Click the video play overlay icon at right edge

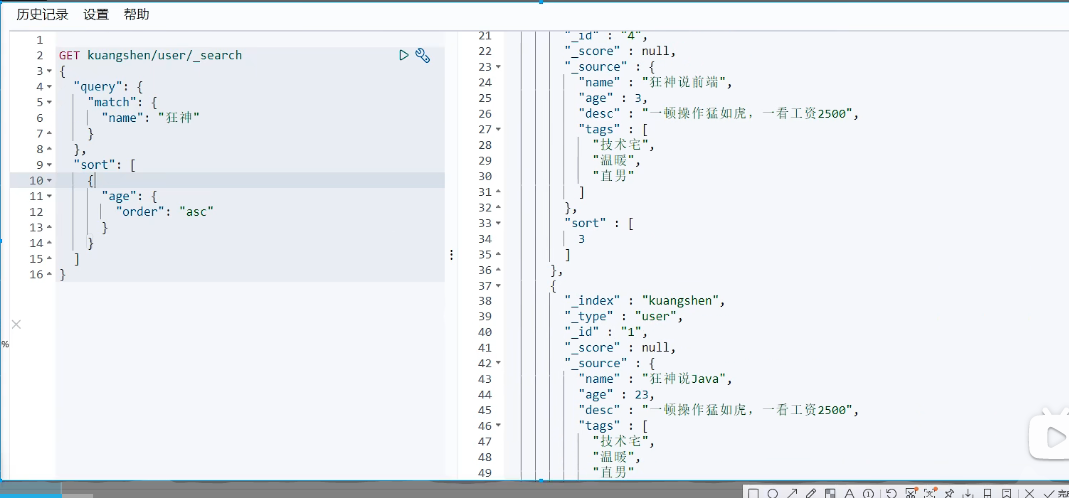(1051, 434)
